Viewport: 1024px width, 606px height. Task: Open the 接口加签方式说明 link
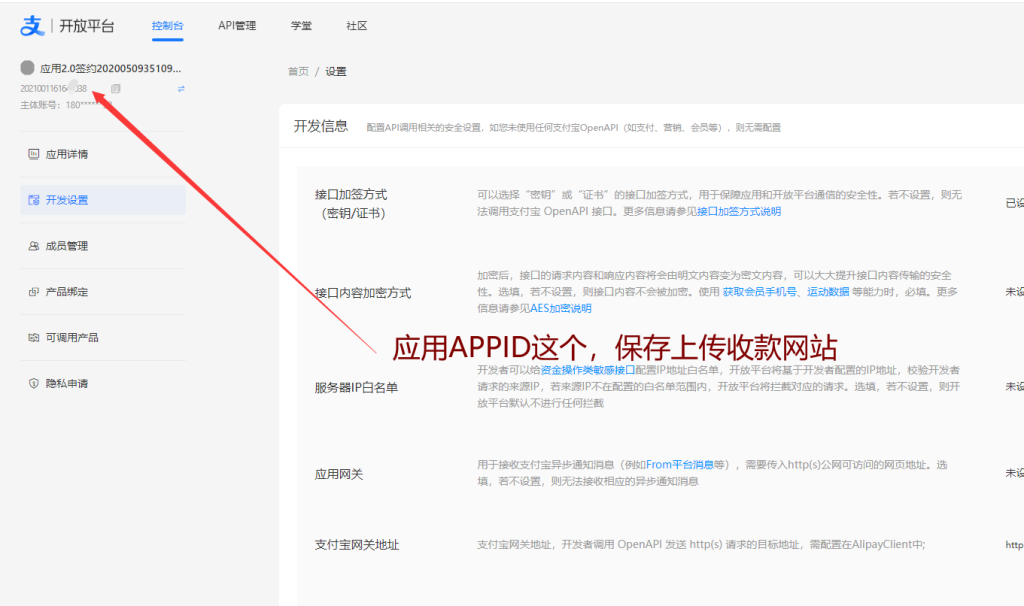coord(739,212)
